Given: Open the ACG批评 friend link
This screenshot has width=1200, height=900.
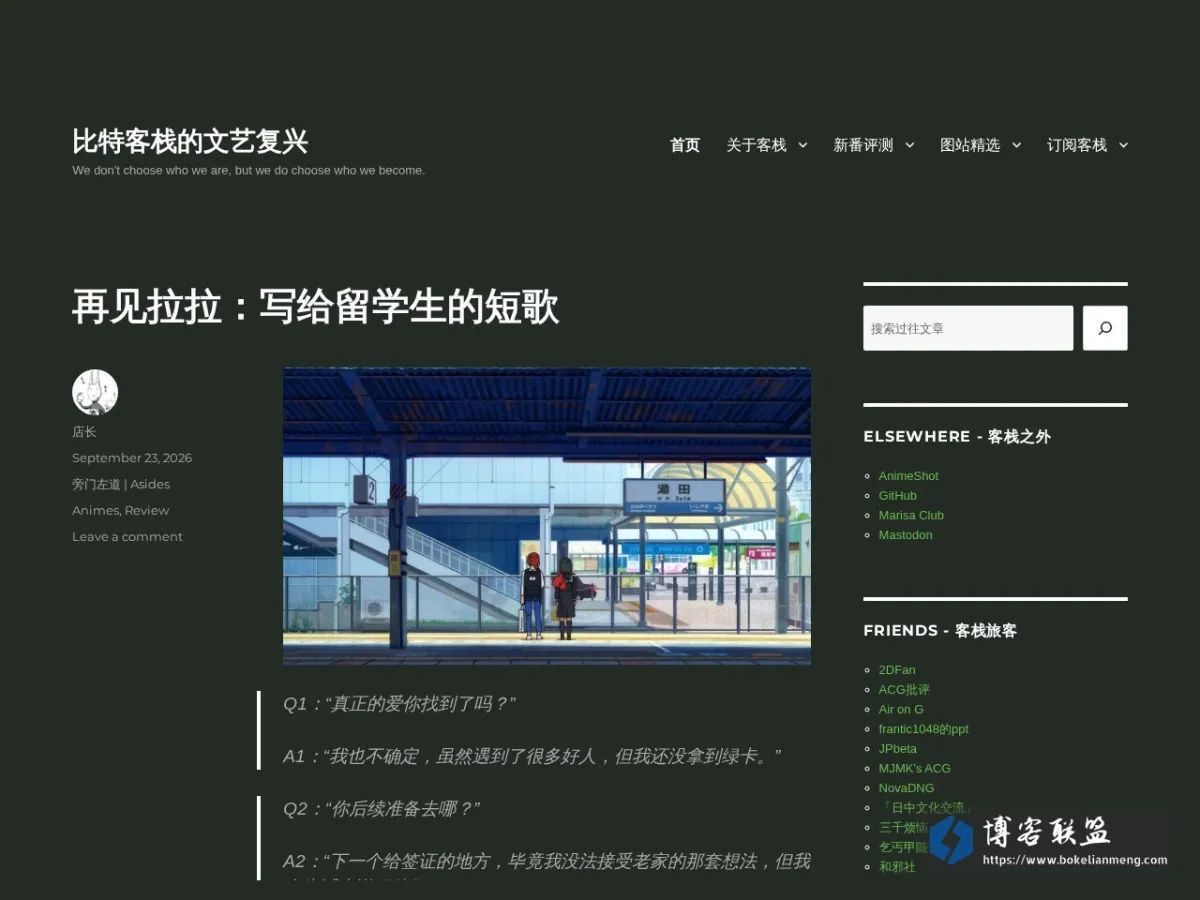Looking at the screenshot, I should click(904, 690).
